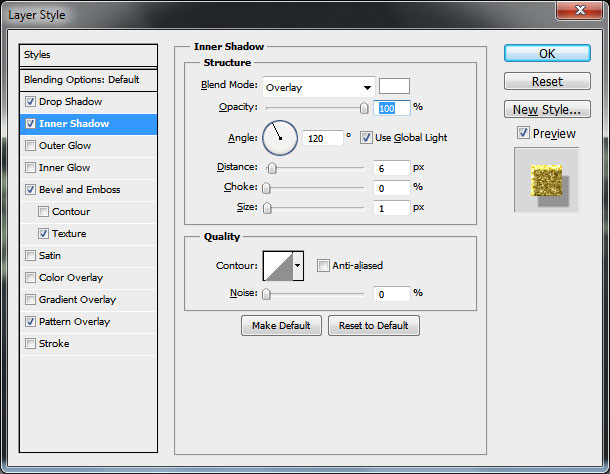Viewport: 610px width, 474px height.
Task: Open Blending Options: Default
Action: (88, 80)
